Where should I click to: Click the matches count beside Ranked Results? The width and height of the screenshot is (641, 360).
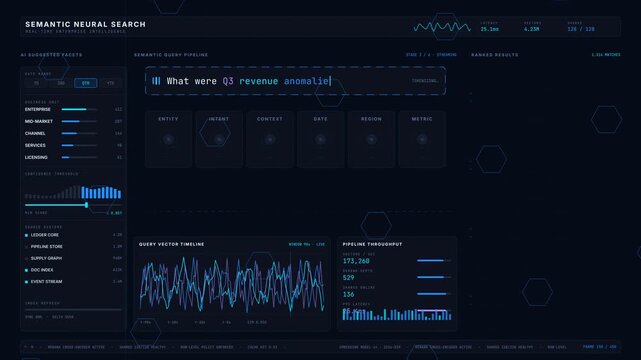pos(606,55)
